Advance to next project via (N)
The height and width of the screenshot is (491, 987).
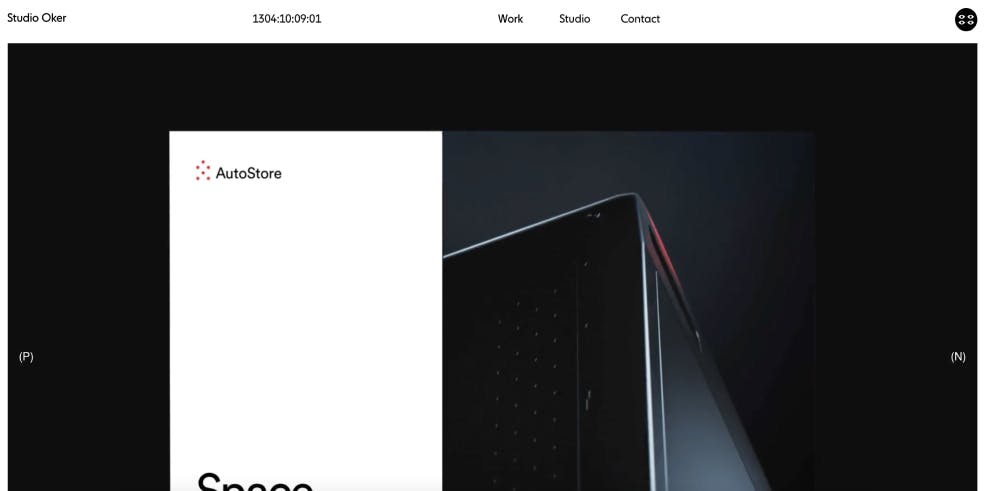(957, 356)
